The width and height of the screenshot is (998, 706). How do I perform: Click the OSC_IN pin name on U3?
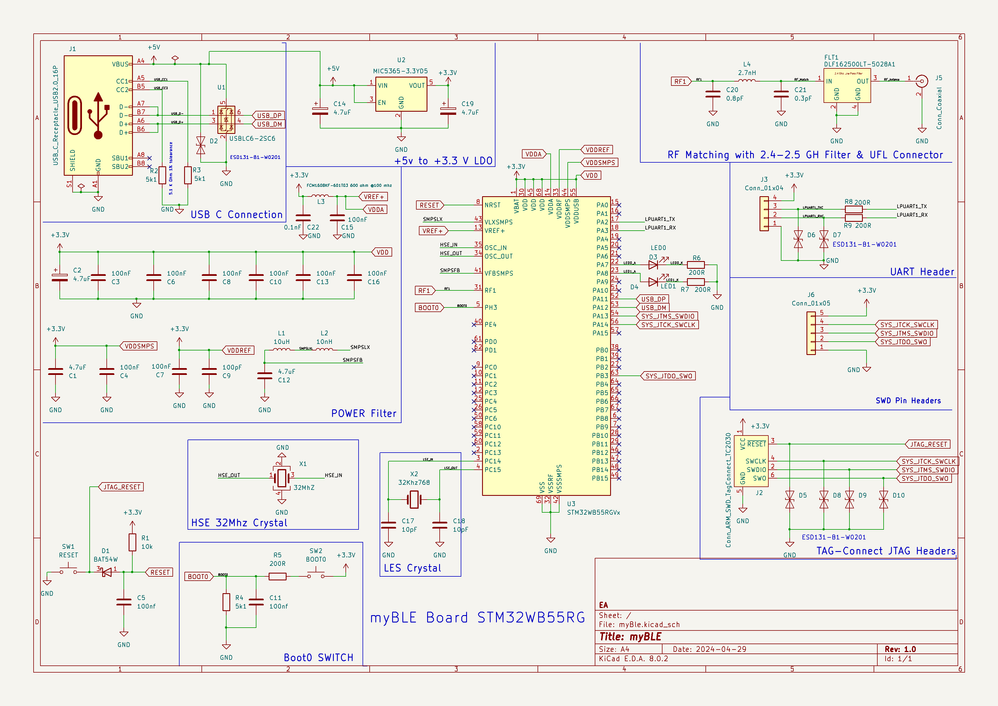[495, 248]
